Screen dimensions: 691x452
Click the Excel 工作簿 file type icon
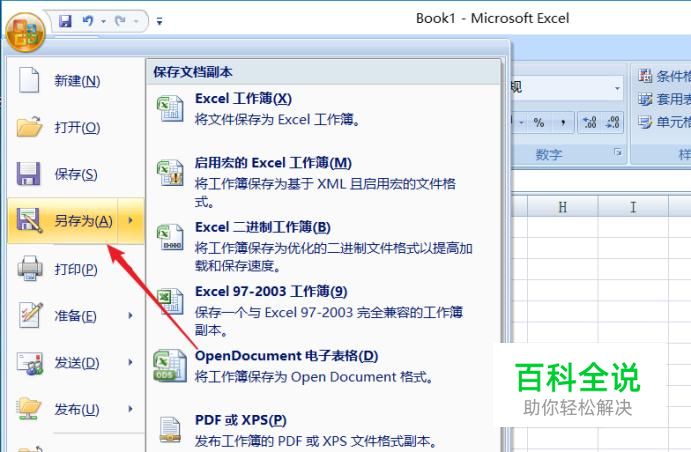point(170,108)
